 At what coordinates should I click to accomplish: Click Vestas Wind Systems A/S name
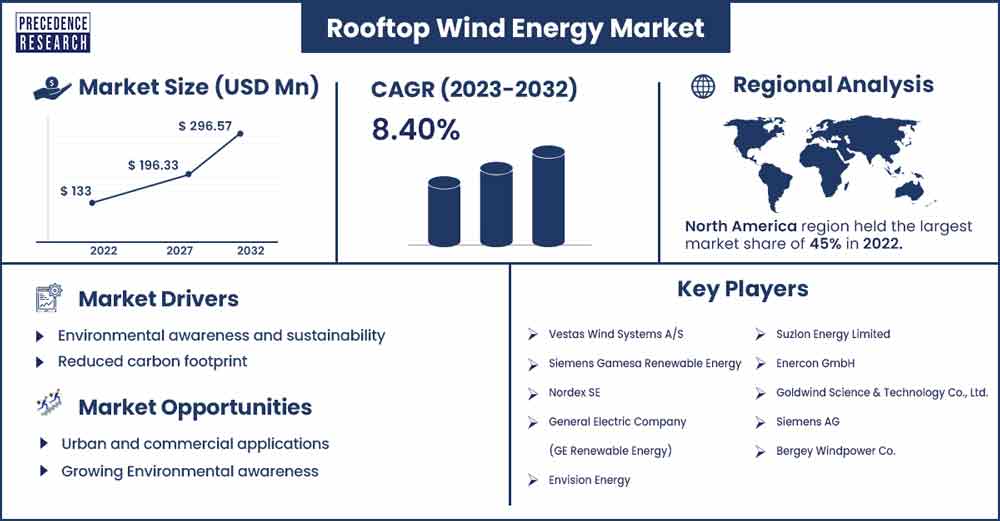point(616,334)
